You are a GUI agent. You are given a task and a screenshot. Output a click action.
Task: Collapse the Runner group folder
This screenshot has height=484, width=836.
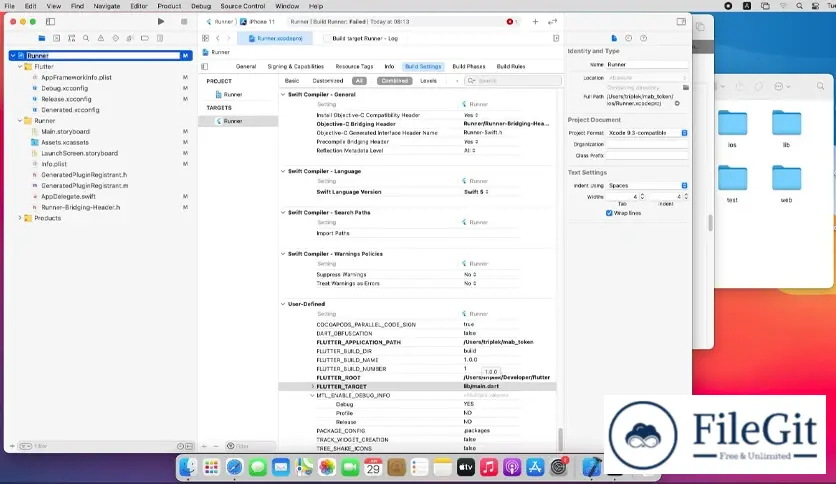20,120
